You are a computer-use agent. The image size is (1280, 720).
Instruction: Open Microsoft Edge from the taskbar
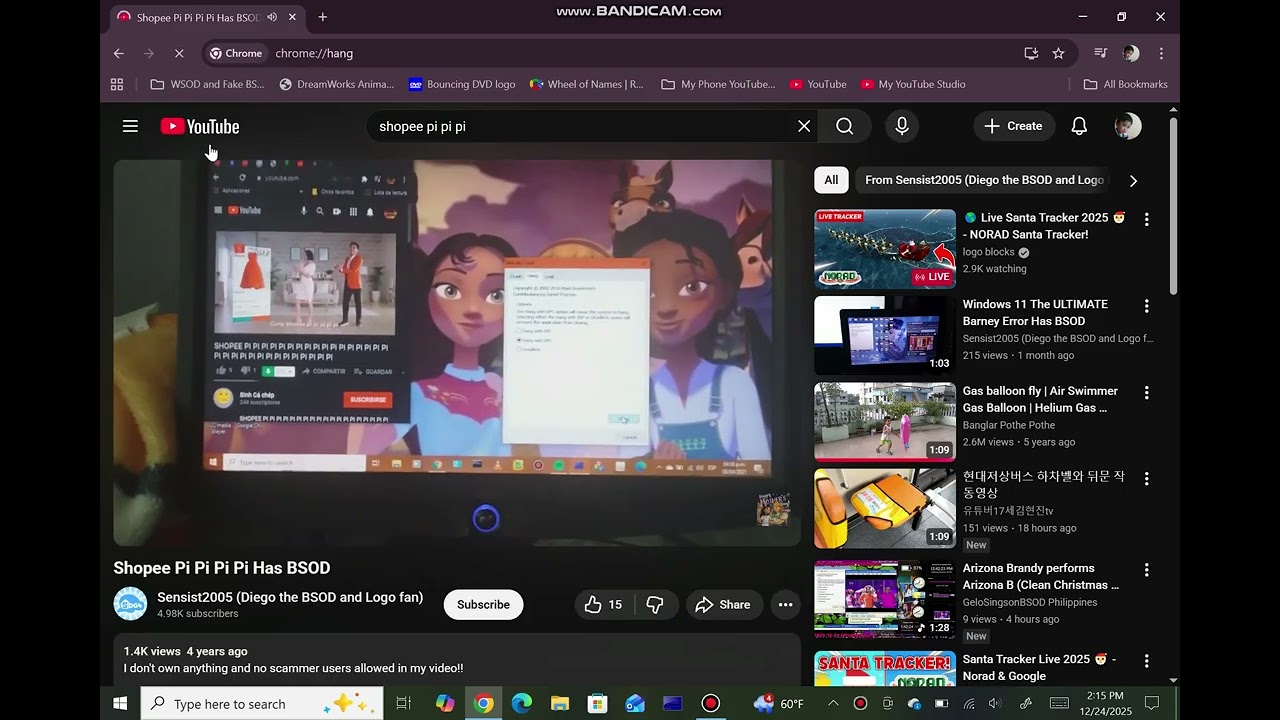[x=521, y=703]
